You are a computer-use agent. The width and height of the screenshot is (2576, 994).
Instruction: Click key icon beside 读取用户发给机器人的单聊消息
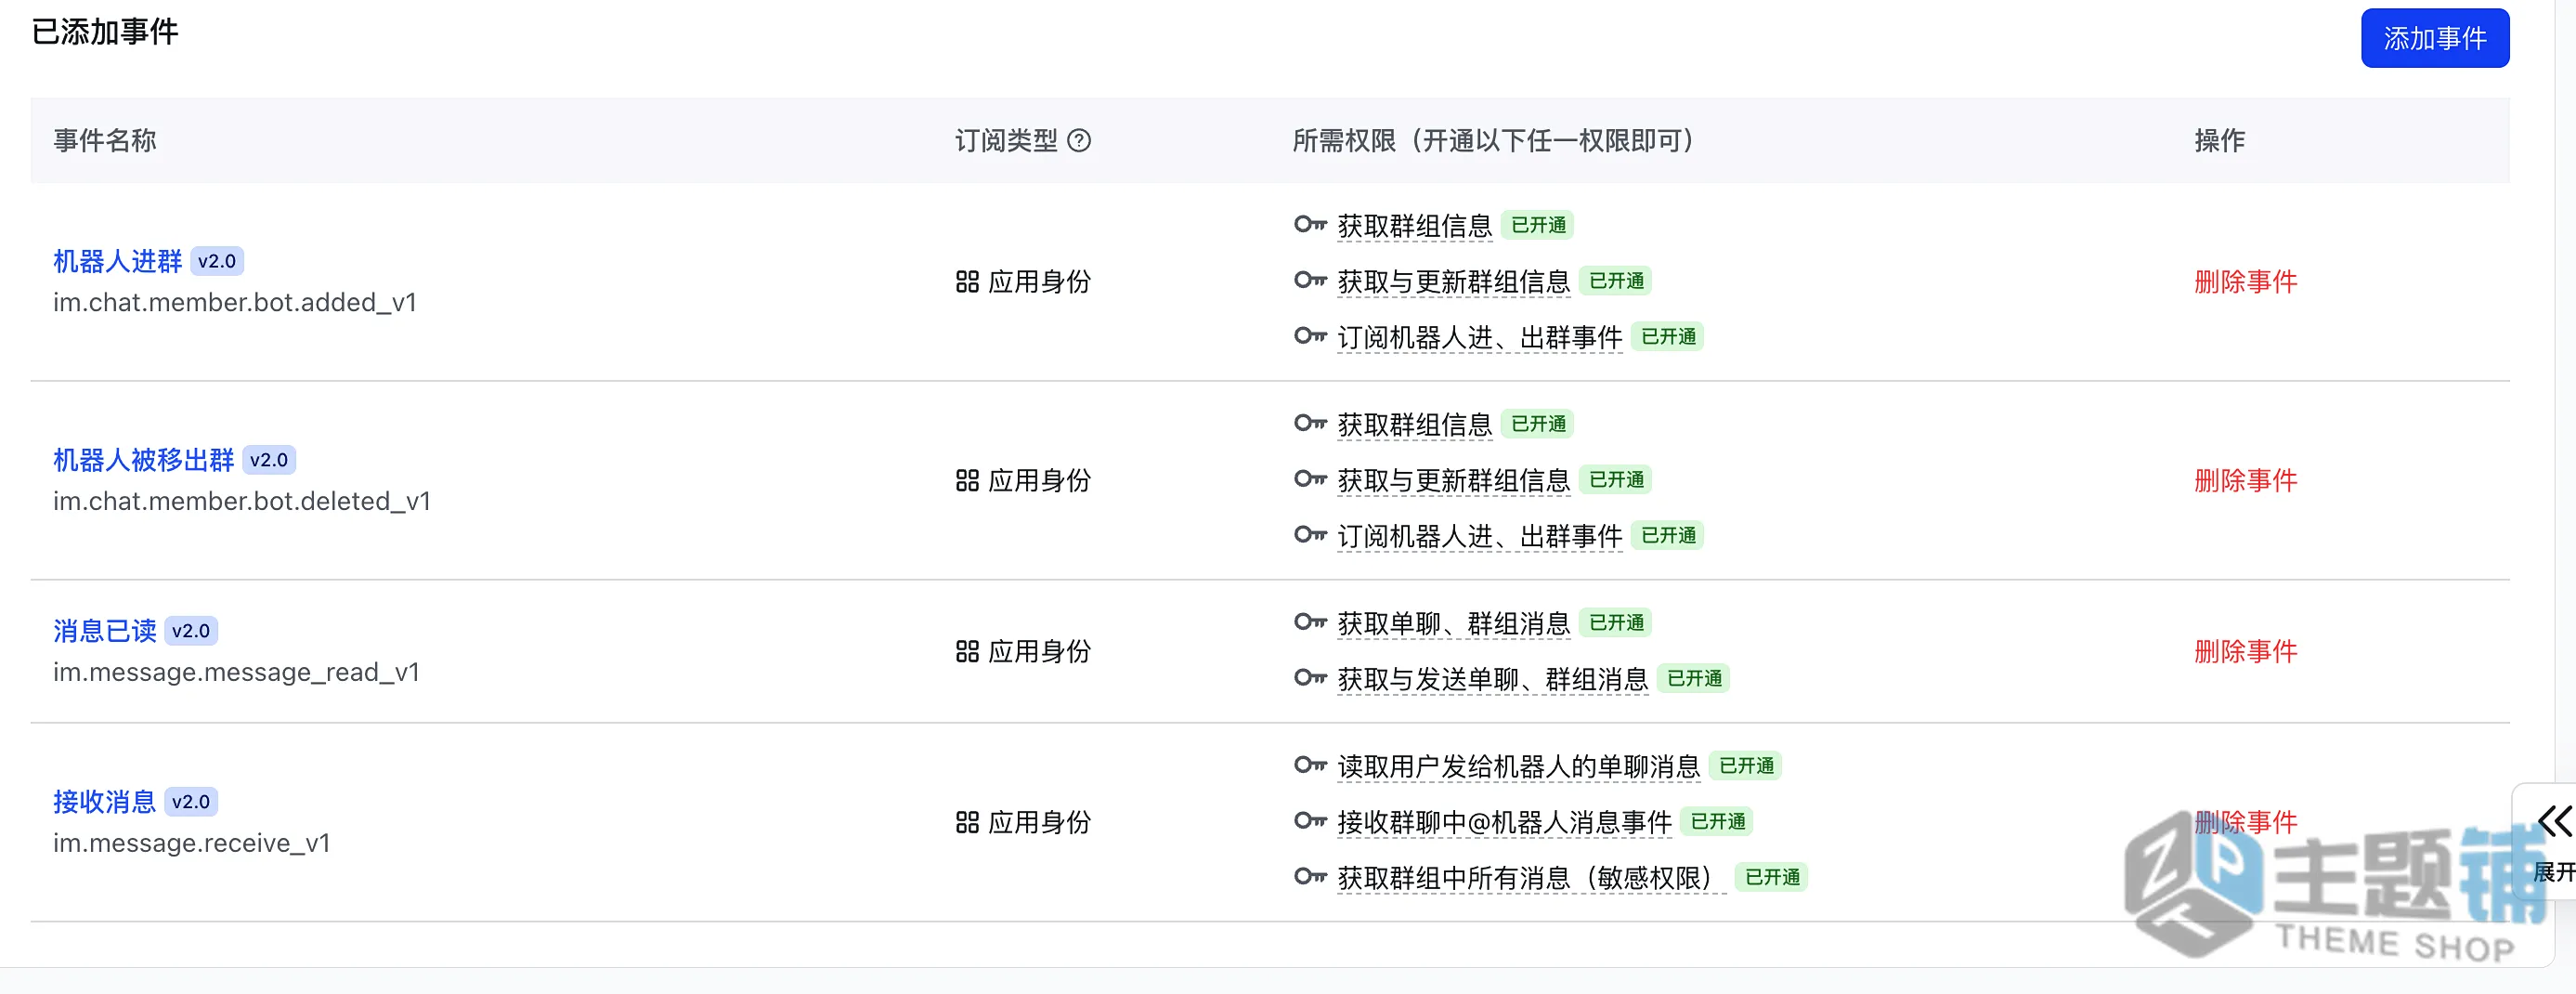coord(1310,765)
